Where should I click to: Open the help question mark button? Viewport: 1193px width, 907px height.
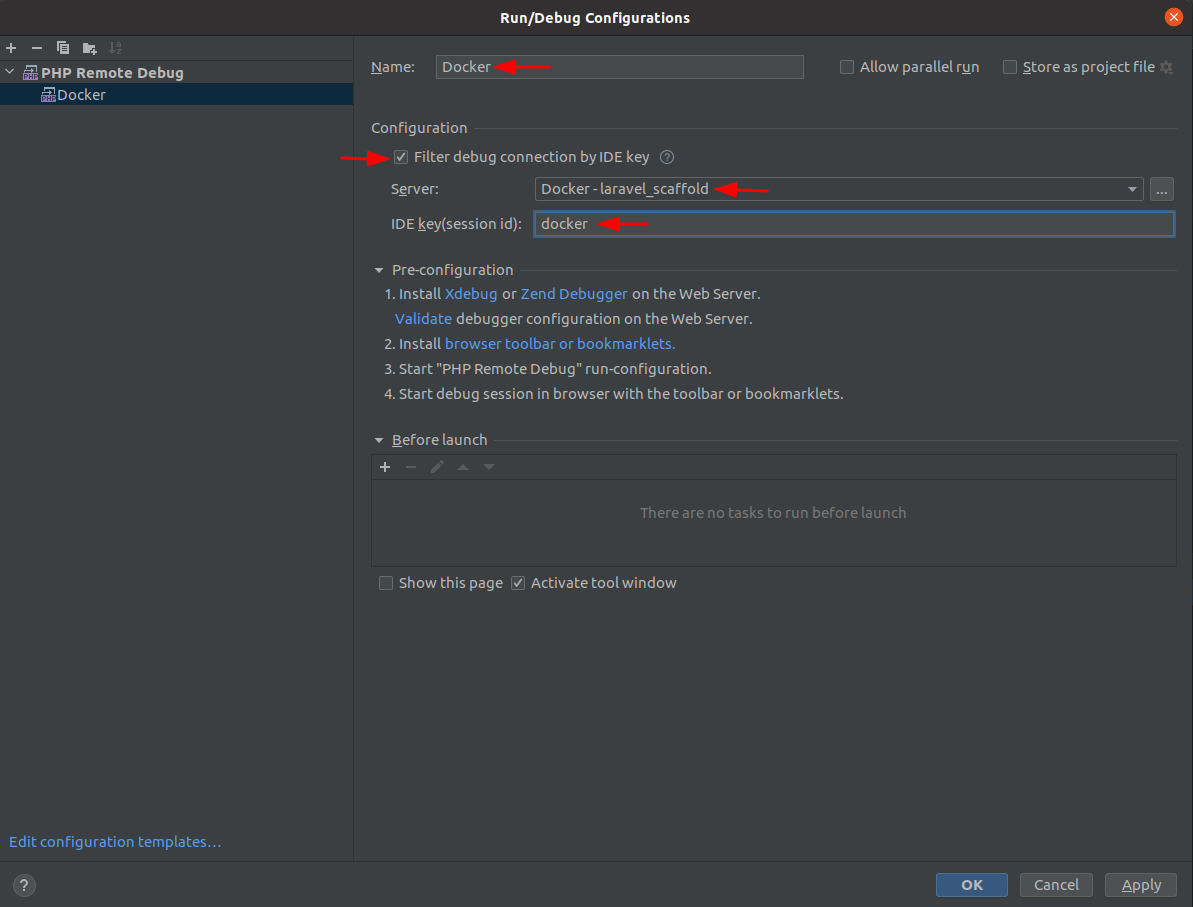point(25,885)
